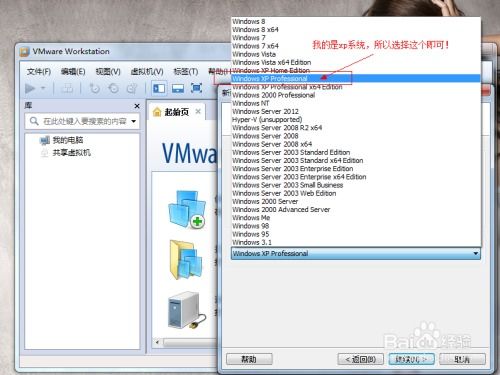Open the 虚拟机(V) menu
Viewport: 500px width, 375px height.
tap(147, 72)
